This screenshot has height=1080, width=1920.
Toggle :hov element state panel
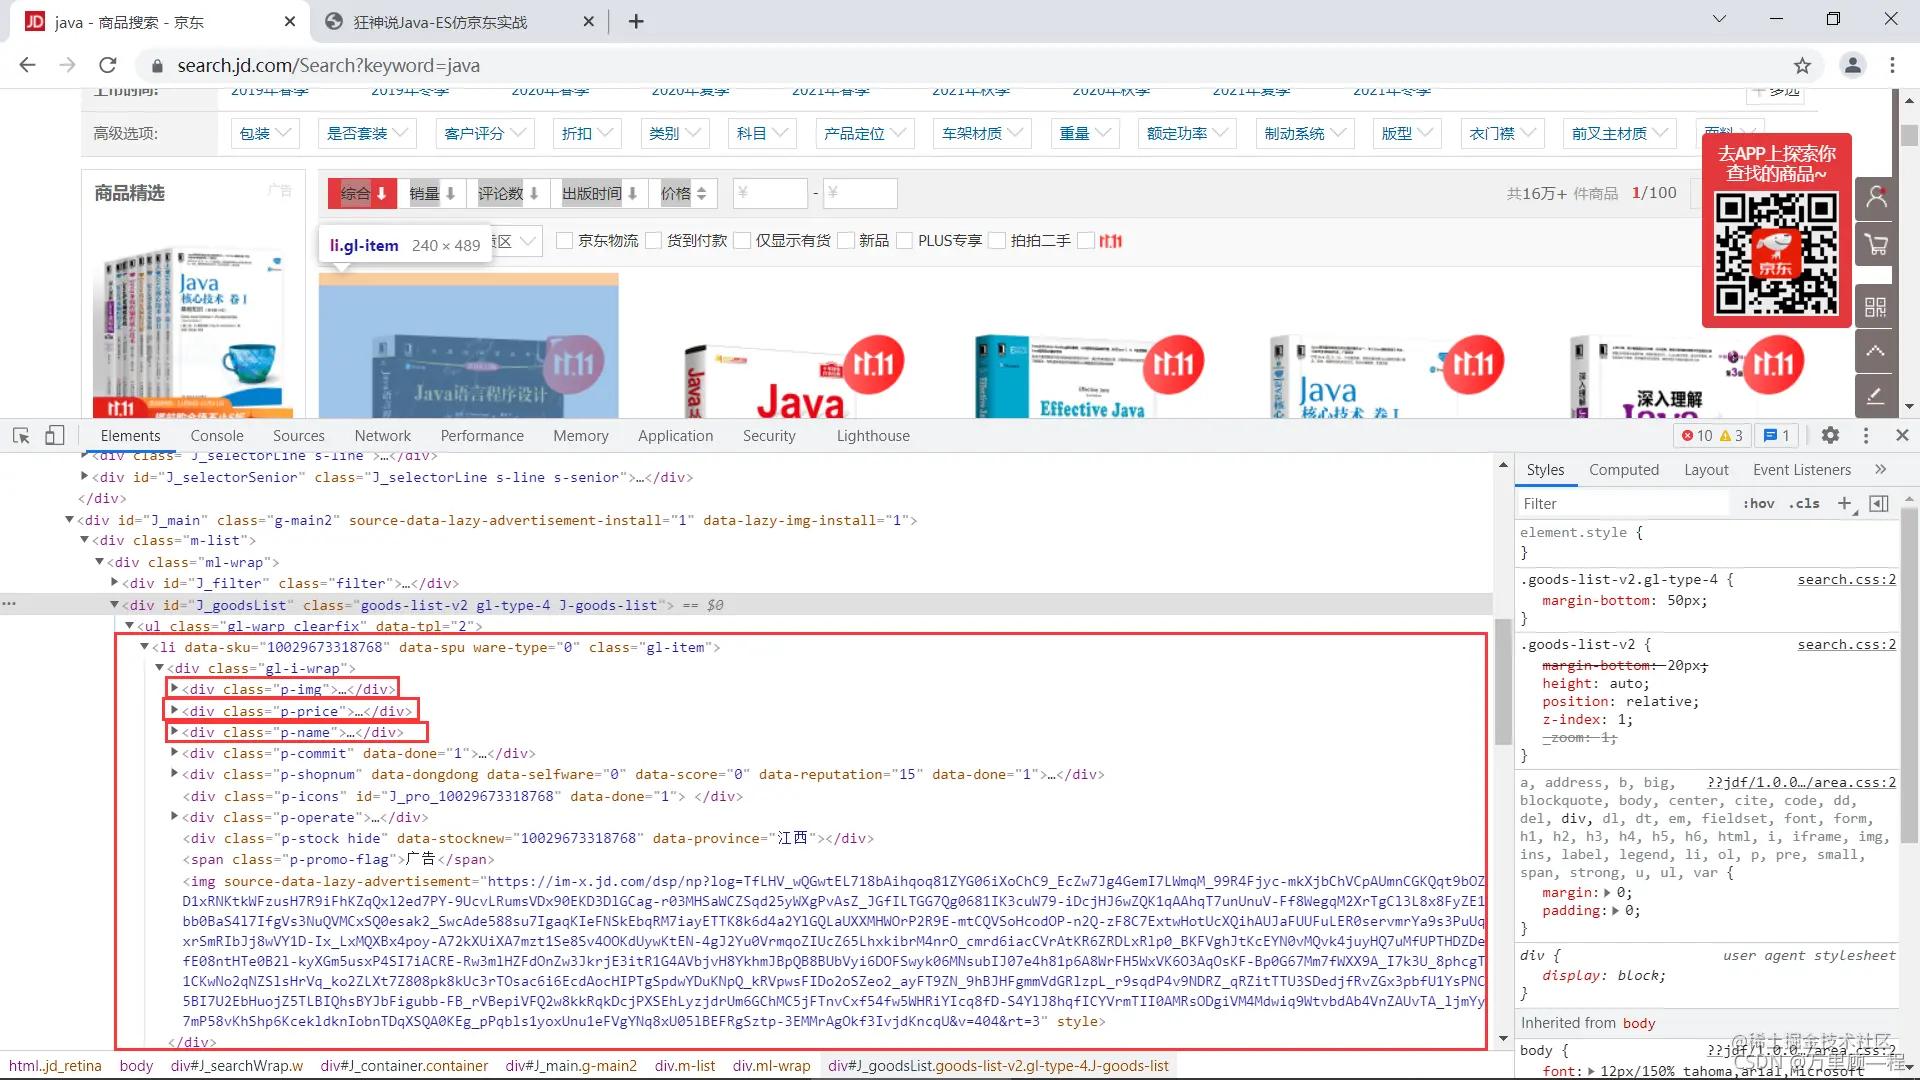(x=1759, y=503)
